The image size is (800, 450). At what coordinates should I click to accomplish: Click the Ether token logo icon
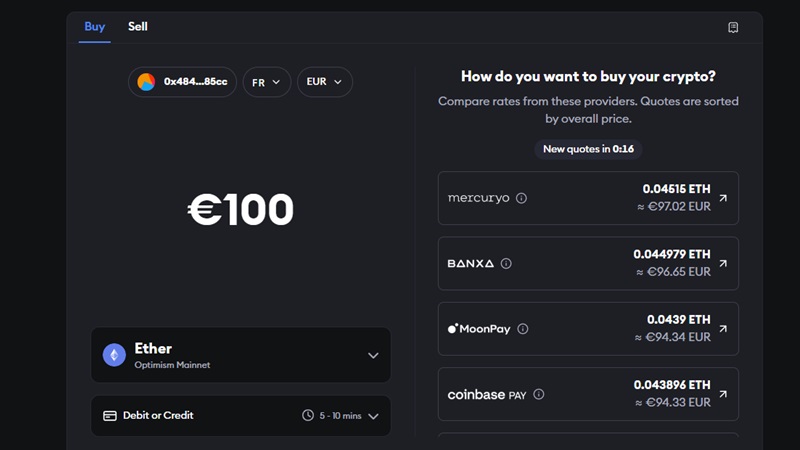point(114,355)
